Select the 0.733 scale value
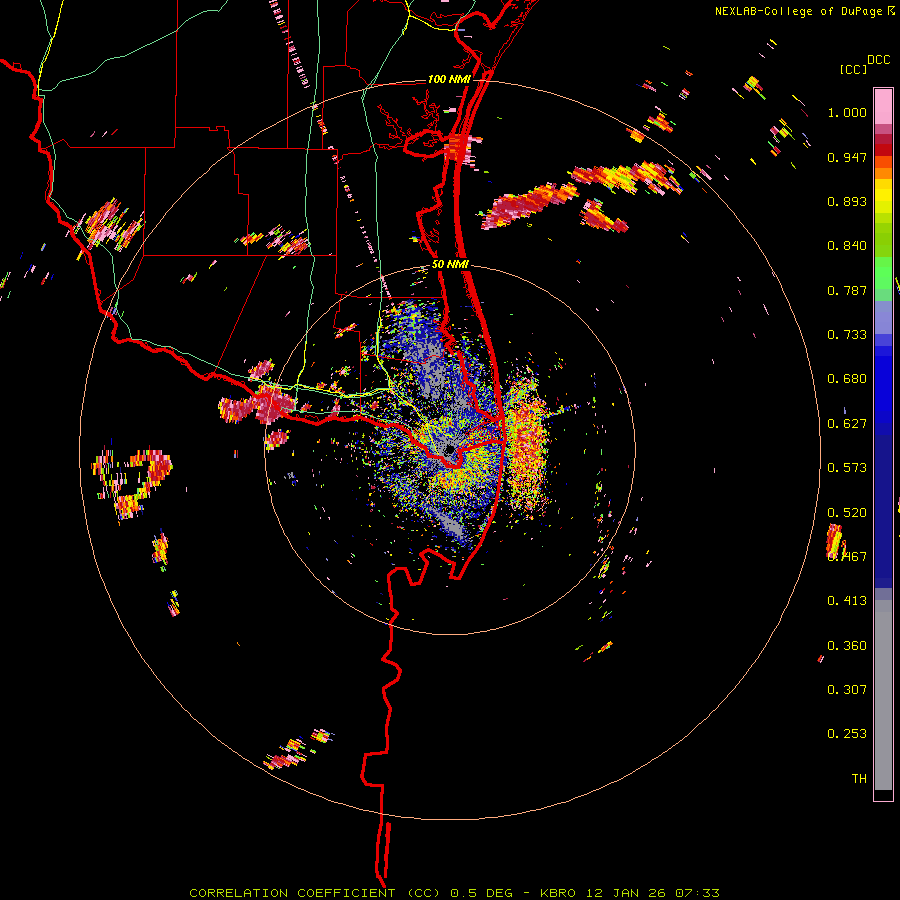Screen dimensions: 900x900 [x=847, y=335]
